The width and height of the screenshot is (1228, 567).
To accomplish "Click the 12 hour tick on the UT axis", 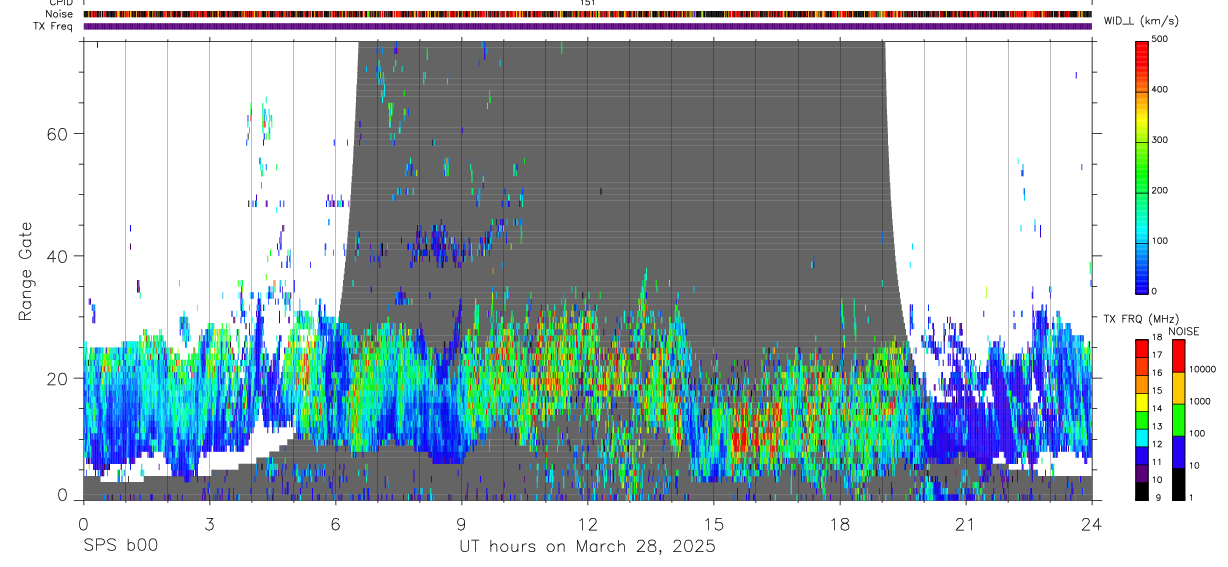I will click(587, 523).
